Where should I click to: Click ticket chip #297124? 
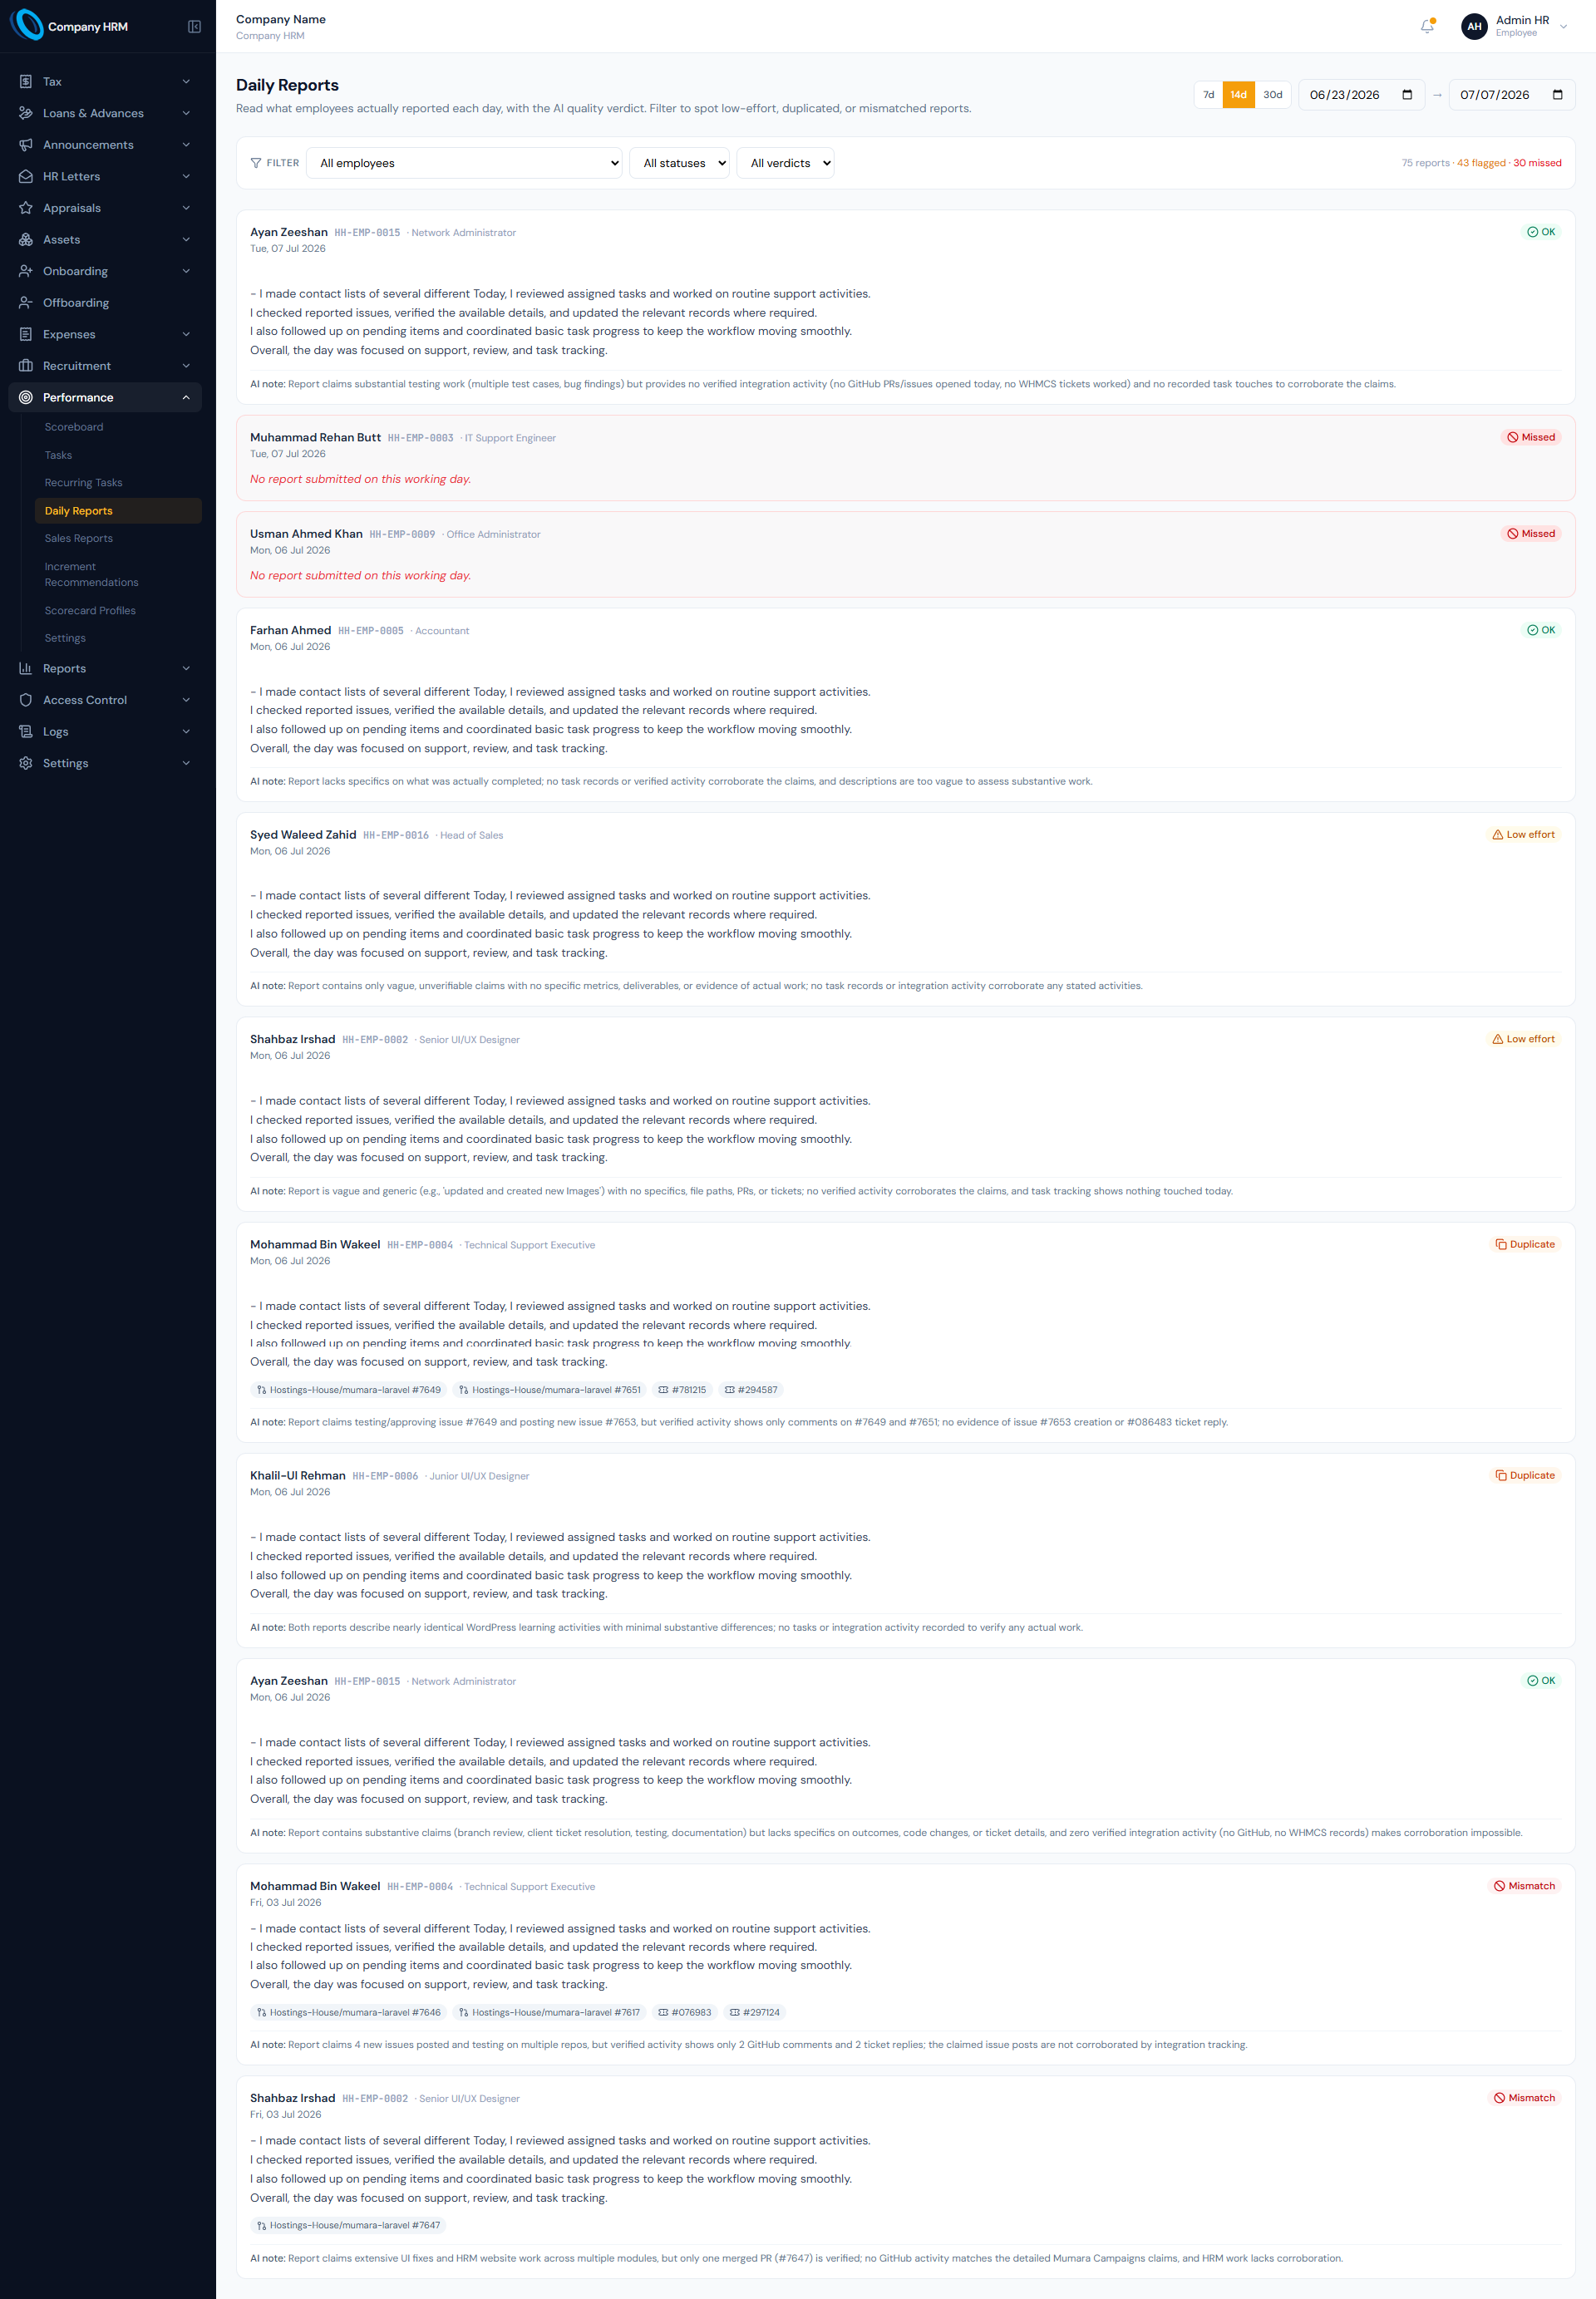(x=754, y=2012)
